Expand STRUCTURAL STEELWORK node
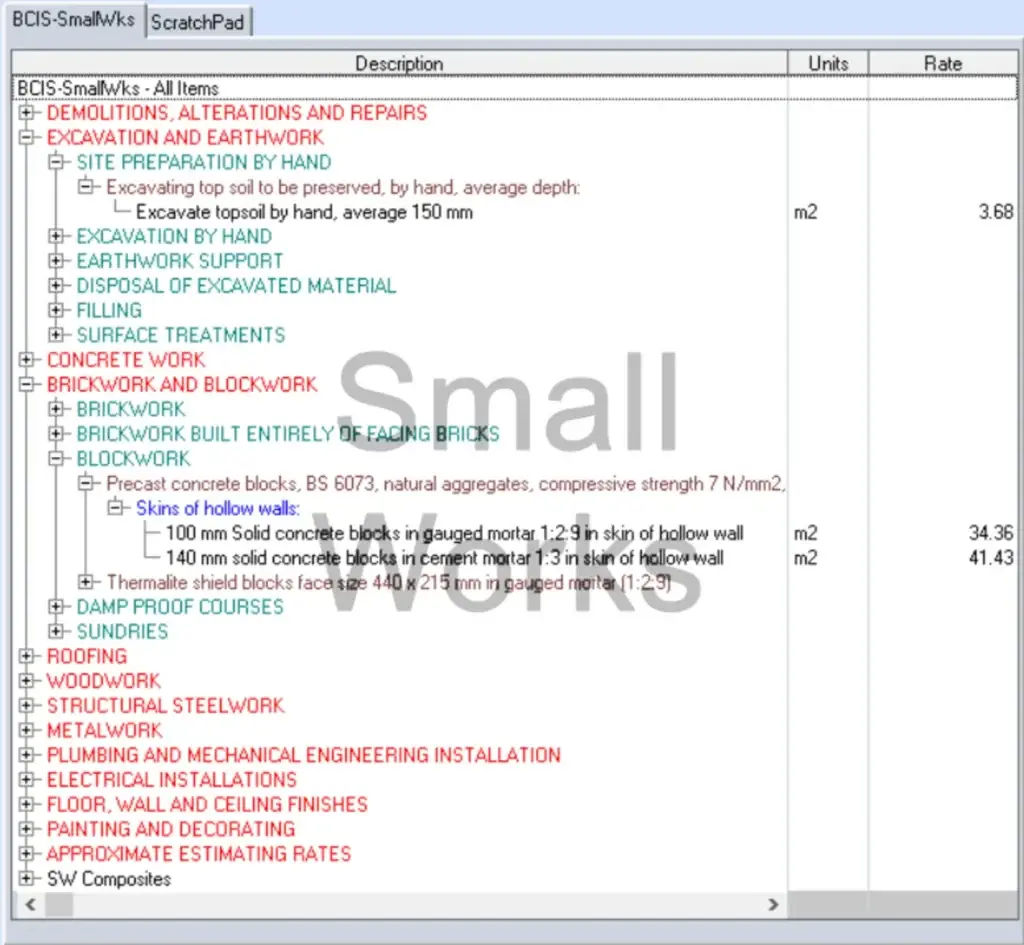Screen dimensions: 1024x945 (26, 705)
